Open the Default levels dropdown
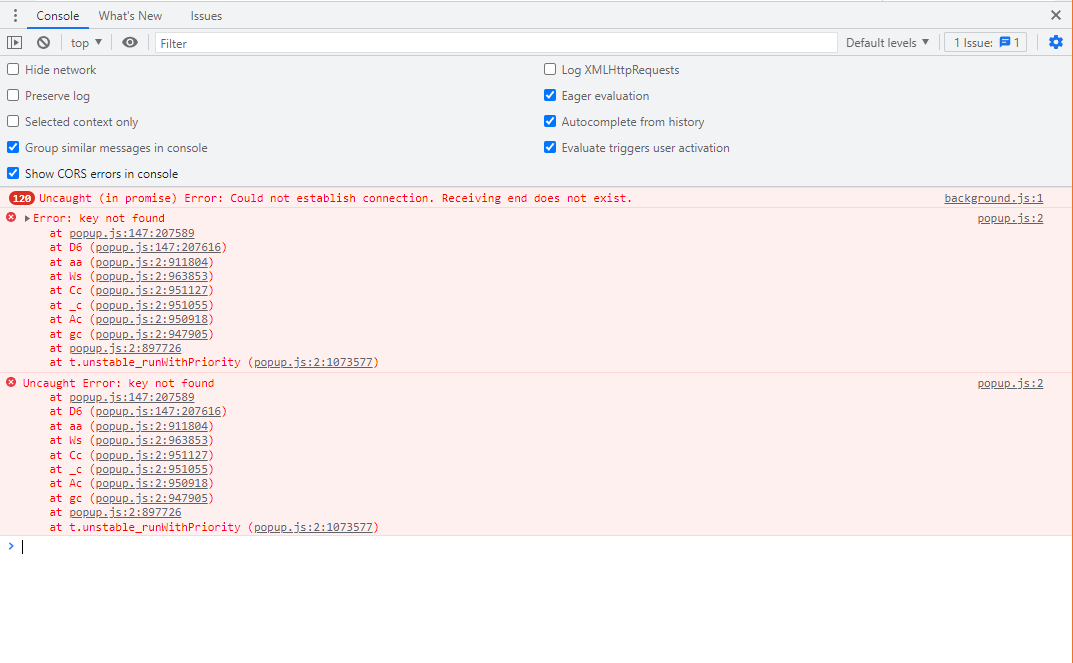This screenshot has width=1073, height=663. [x=887, y=42]
